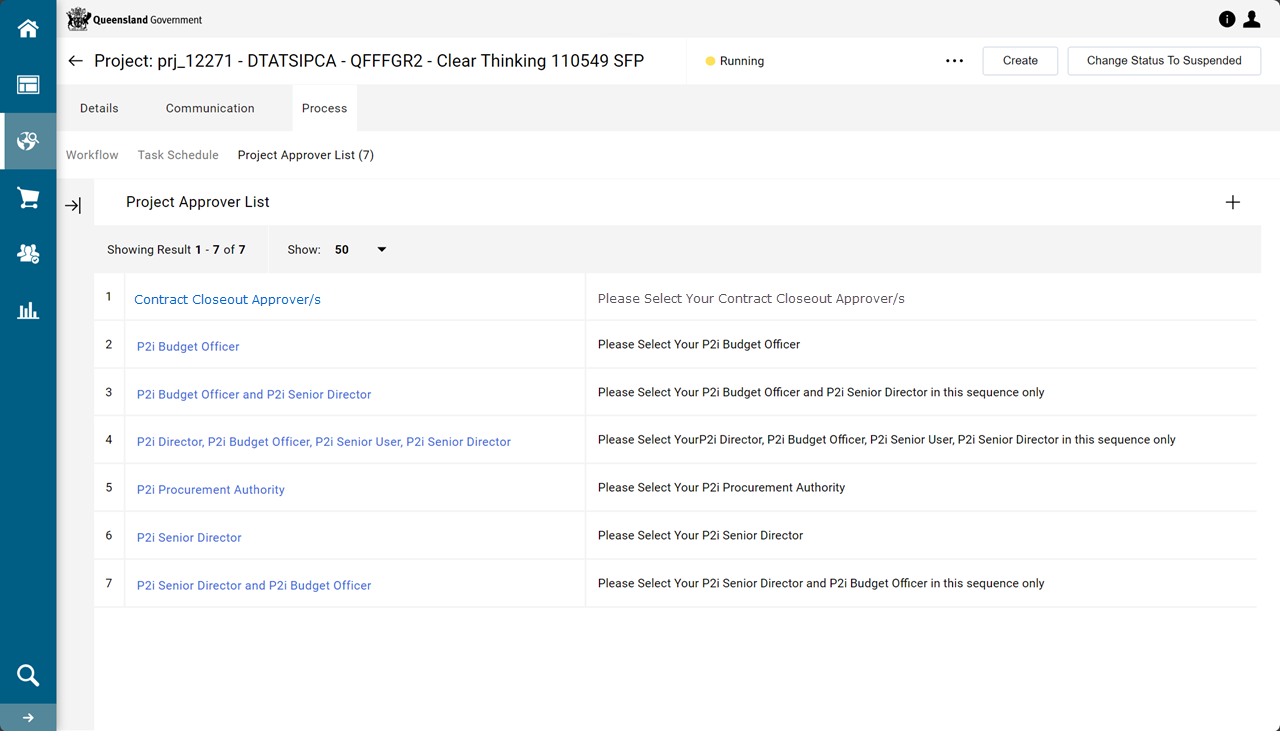
Task: Open the Show 50 results dropdown
Action: click(360, 250)
